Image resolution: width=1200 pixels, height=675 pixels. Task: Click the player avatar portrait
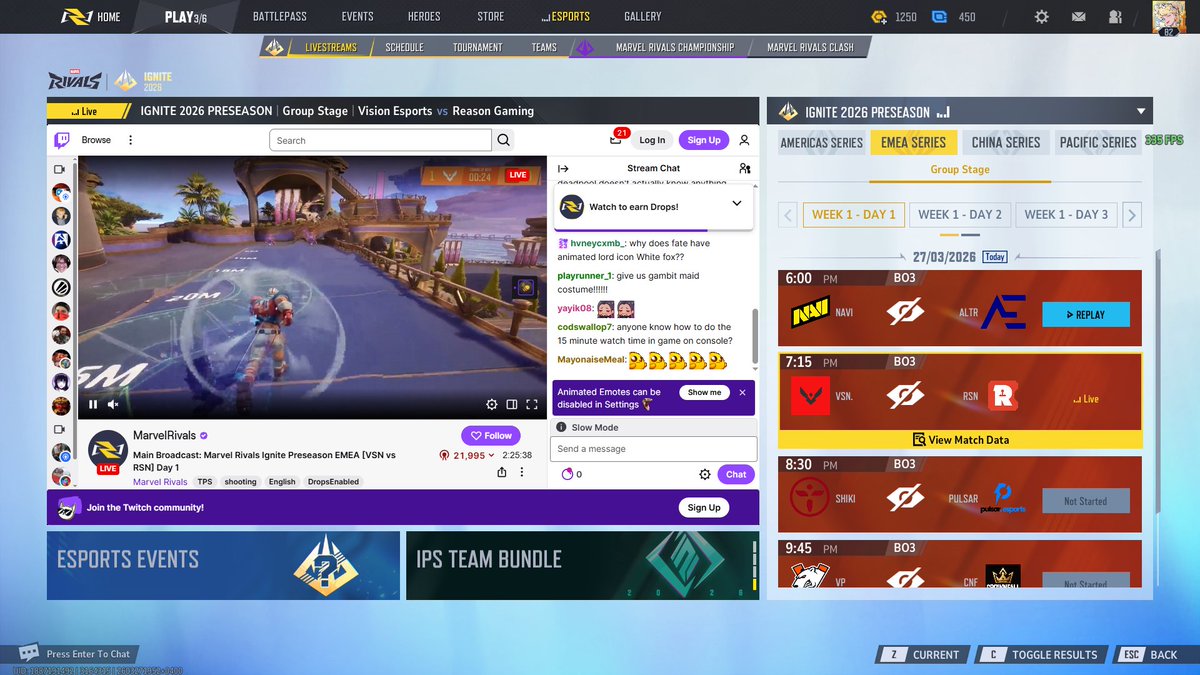[1167, 17]
